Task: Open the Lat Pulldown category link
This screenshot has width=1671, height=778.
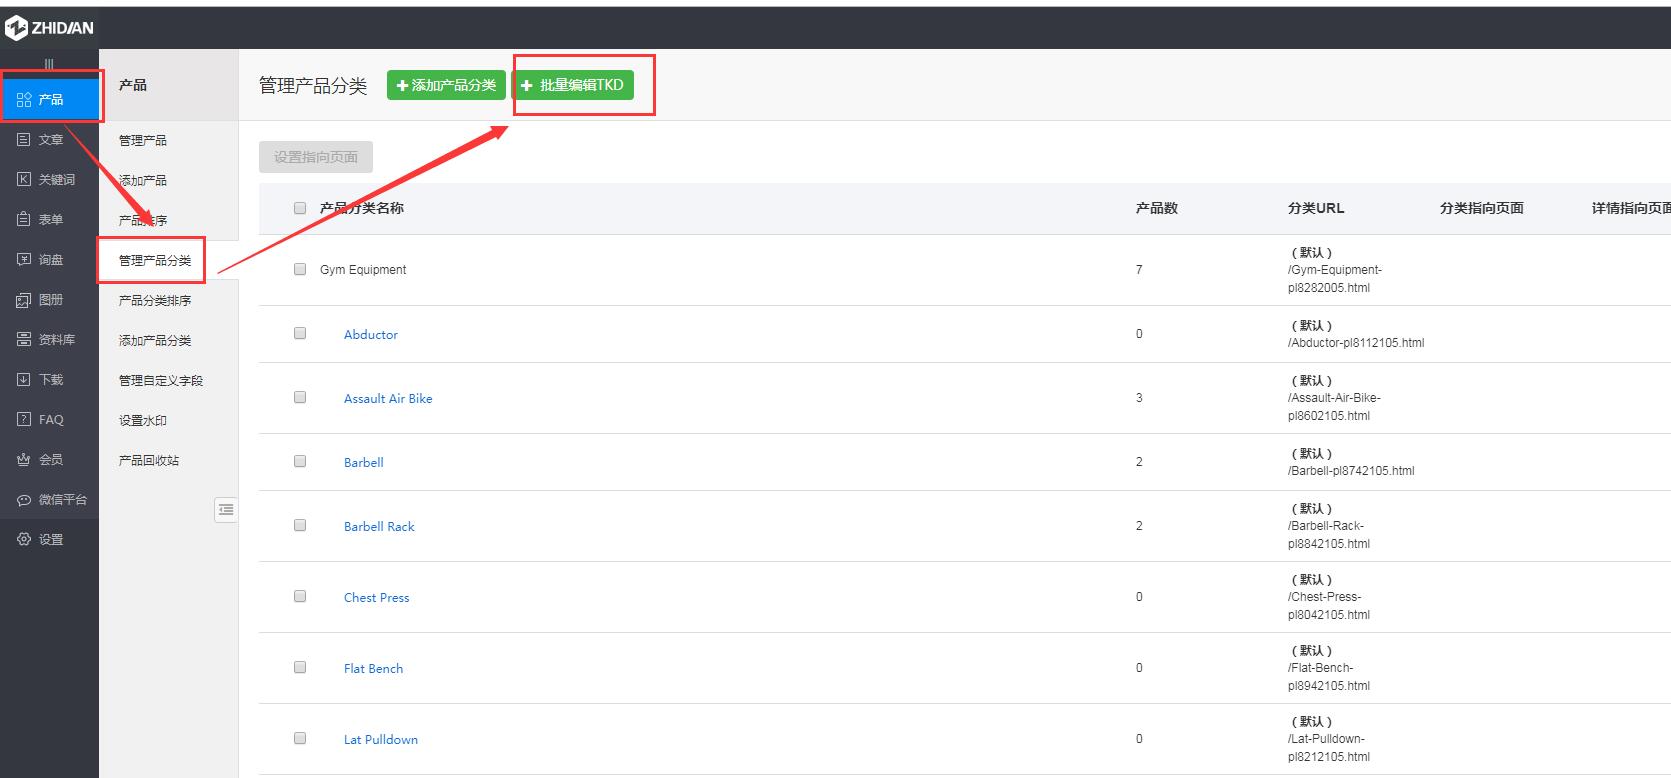Action: pyautogui.click(x=381, y=740)
